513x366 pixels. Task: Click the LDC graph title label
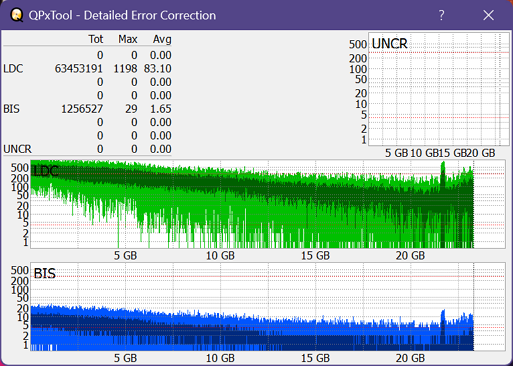click(x=46, y=171)
